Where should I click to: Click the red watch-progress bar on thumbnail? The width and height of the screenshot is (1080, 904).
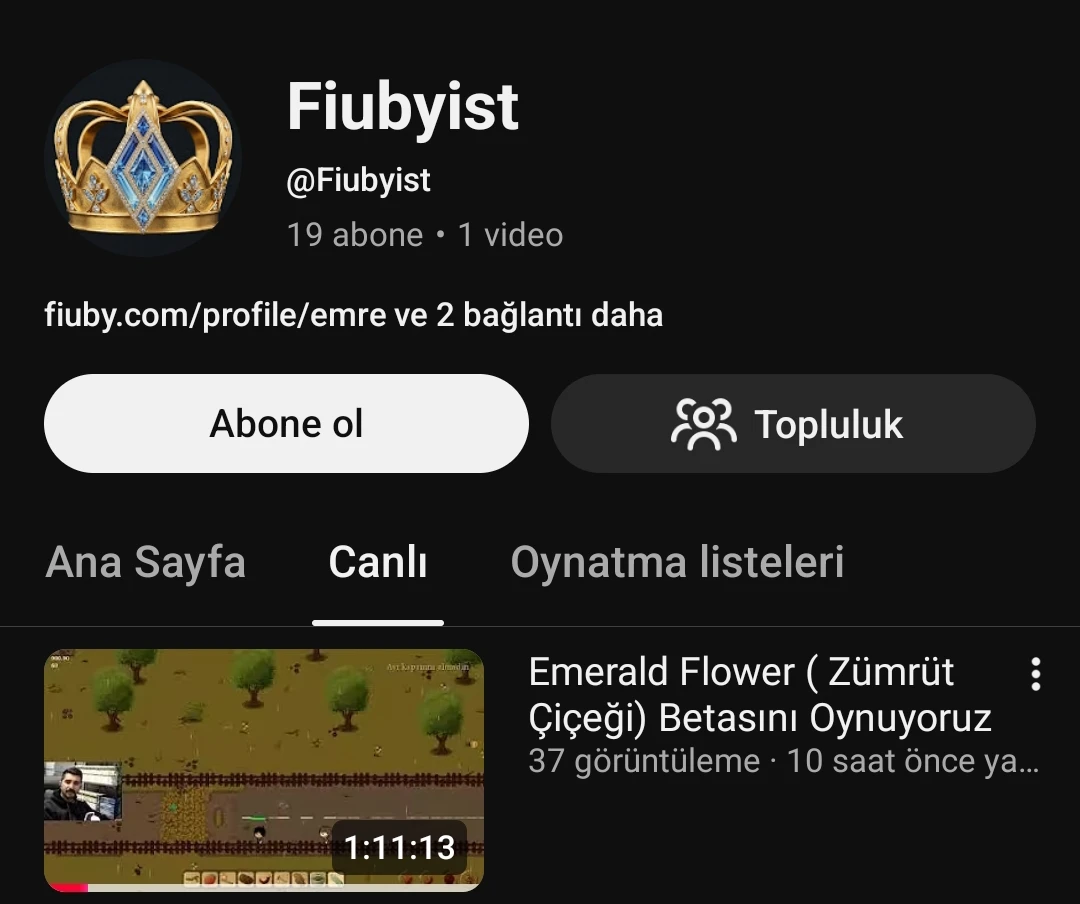(x=66, y=887)
